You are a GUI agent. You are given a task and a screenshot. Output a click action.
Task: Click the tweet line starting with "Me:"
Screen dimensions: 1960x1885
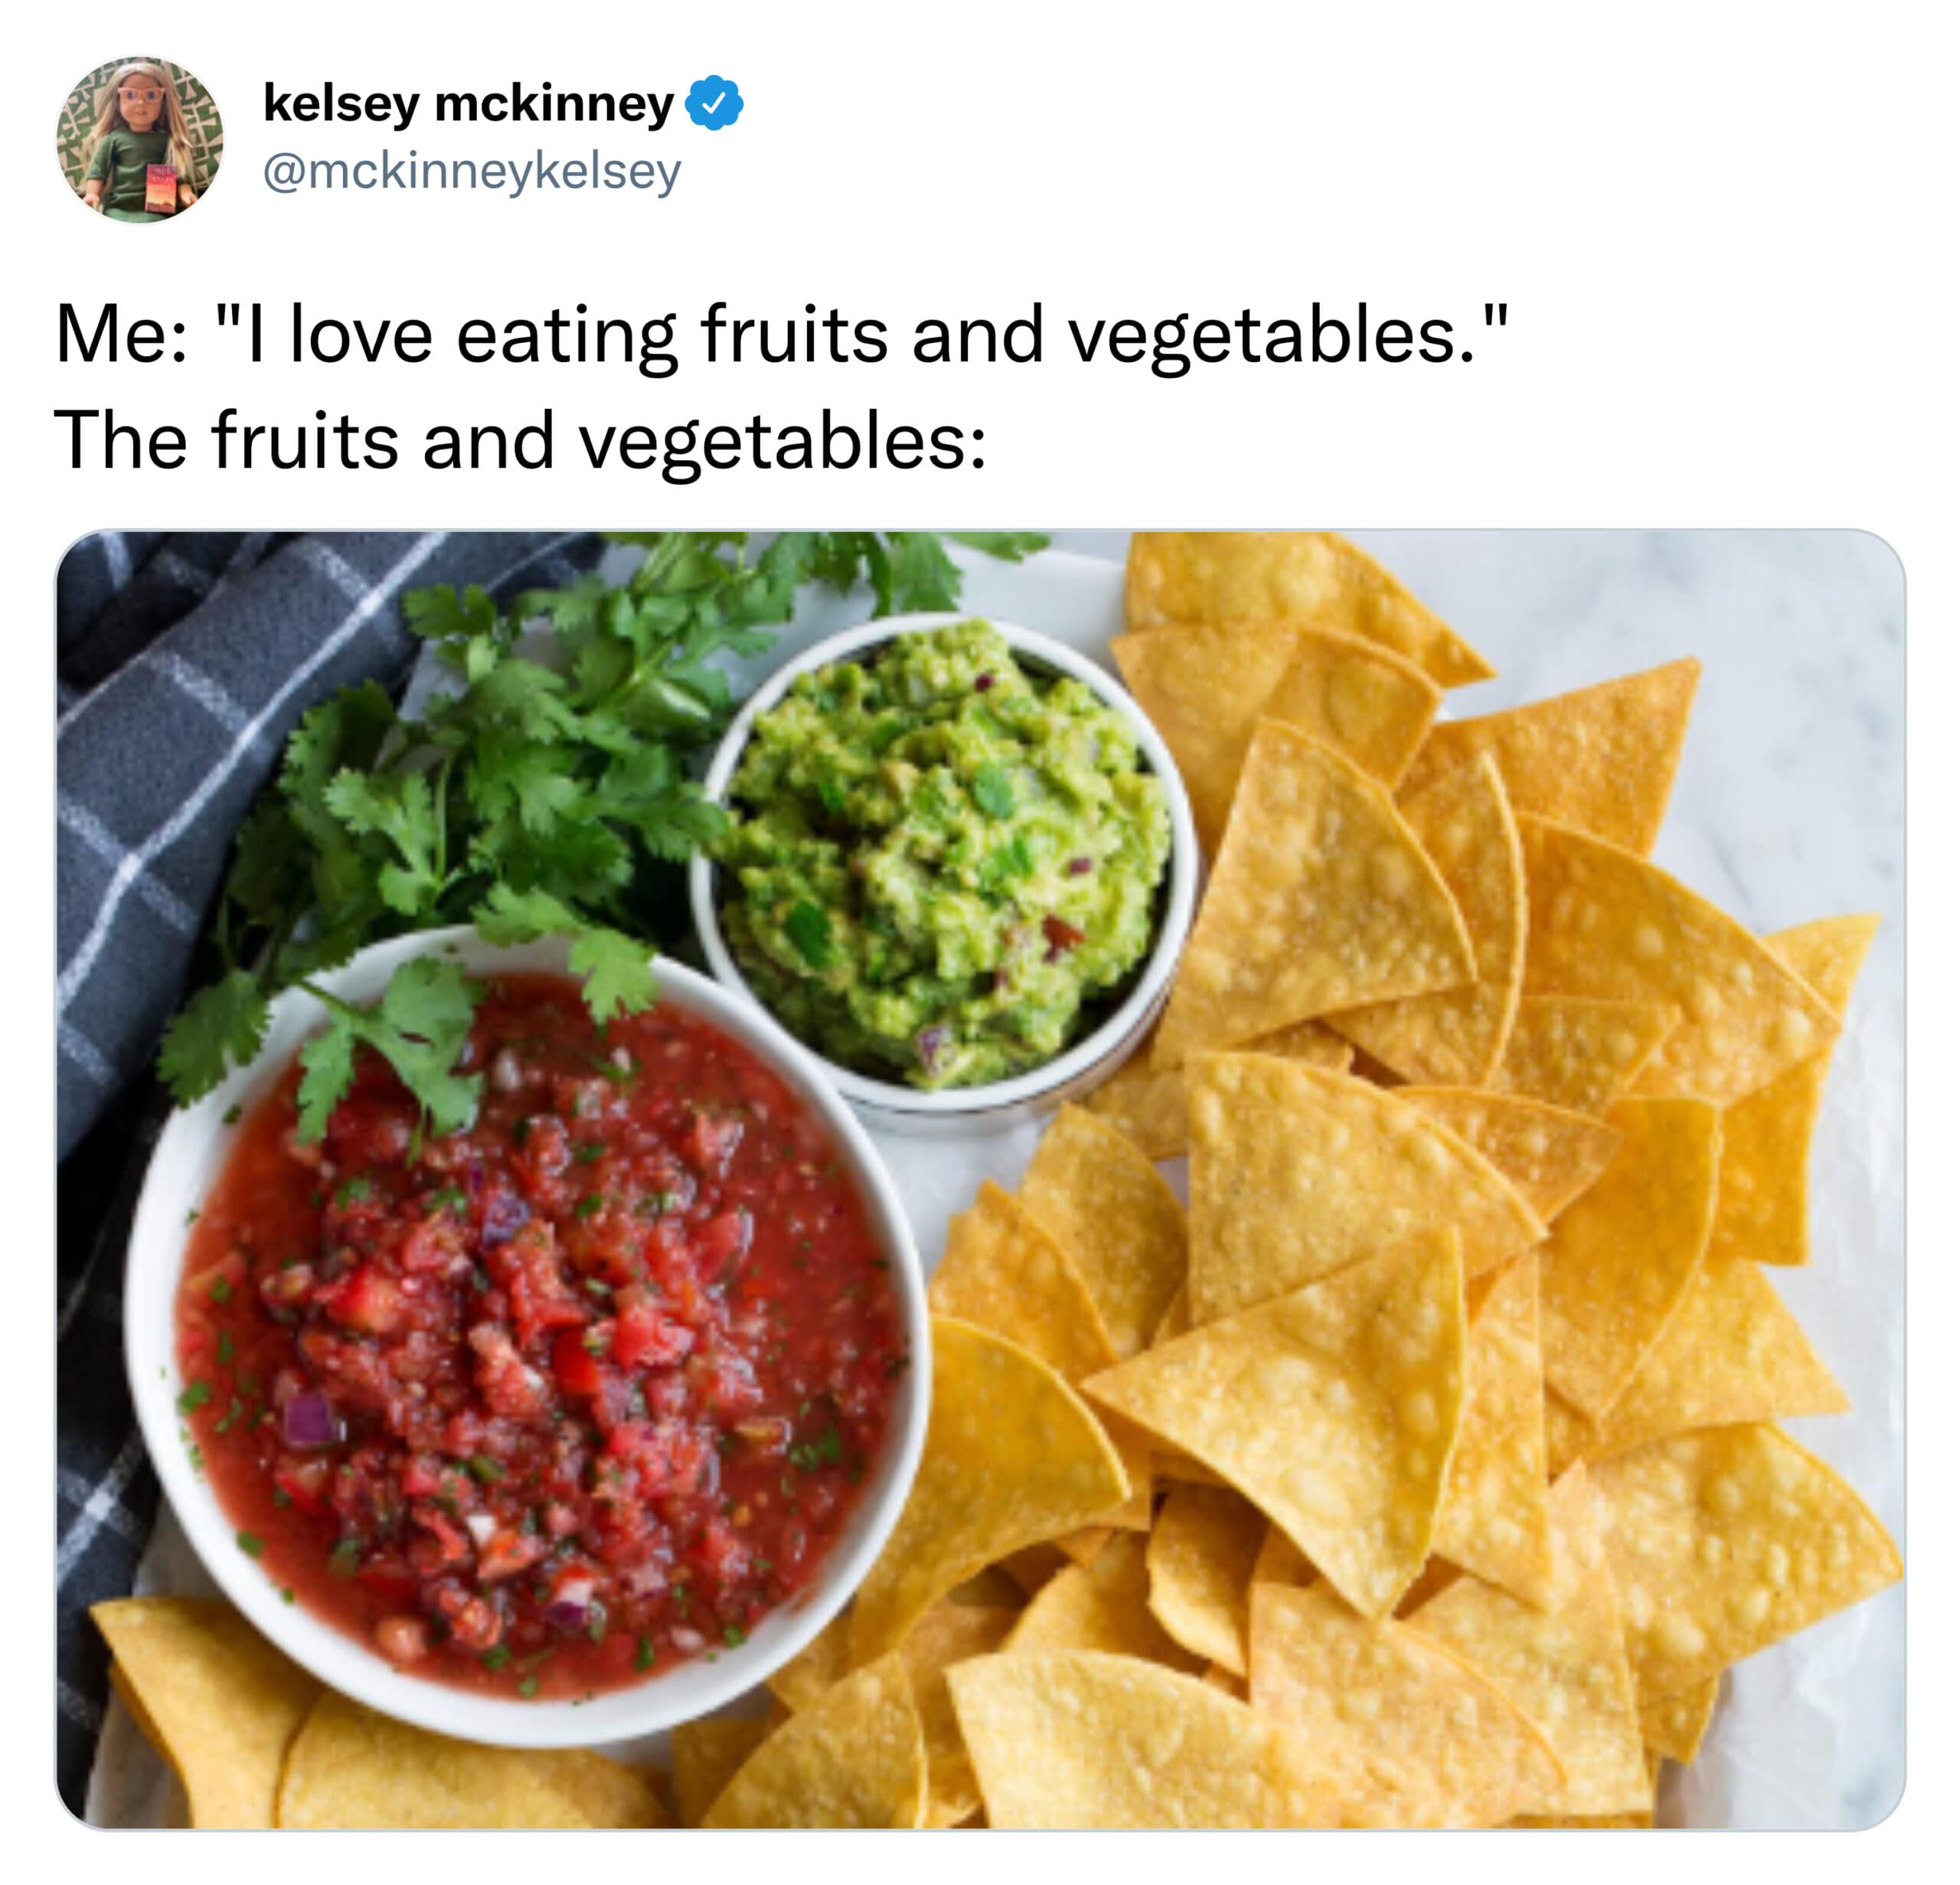(781, 335)
